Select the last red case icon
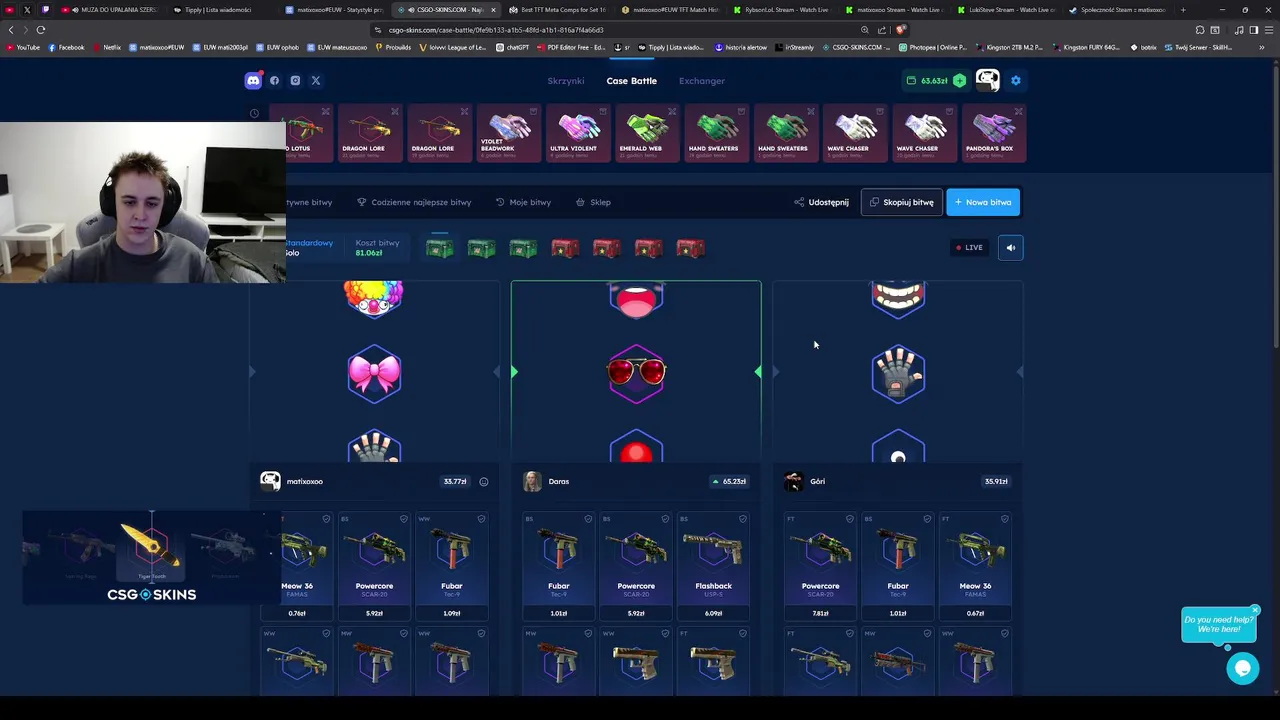1280x720 pixels. tap(690, 248)
